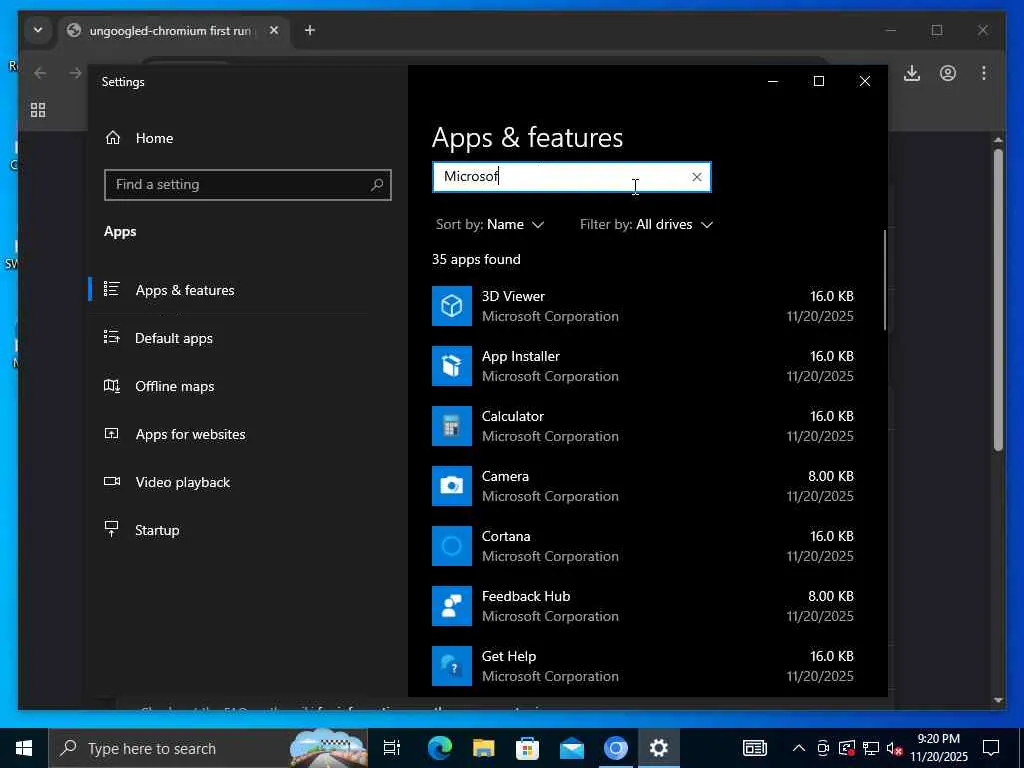Clear the app list search text
The image size is (1024, 768).
tap(697, 177)
